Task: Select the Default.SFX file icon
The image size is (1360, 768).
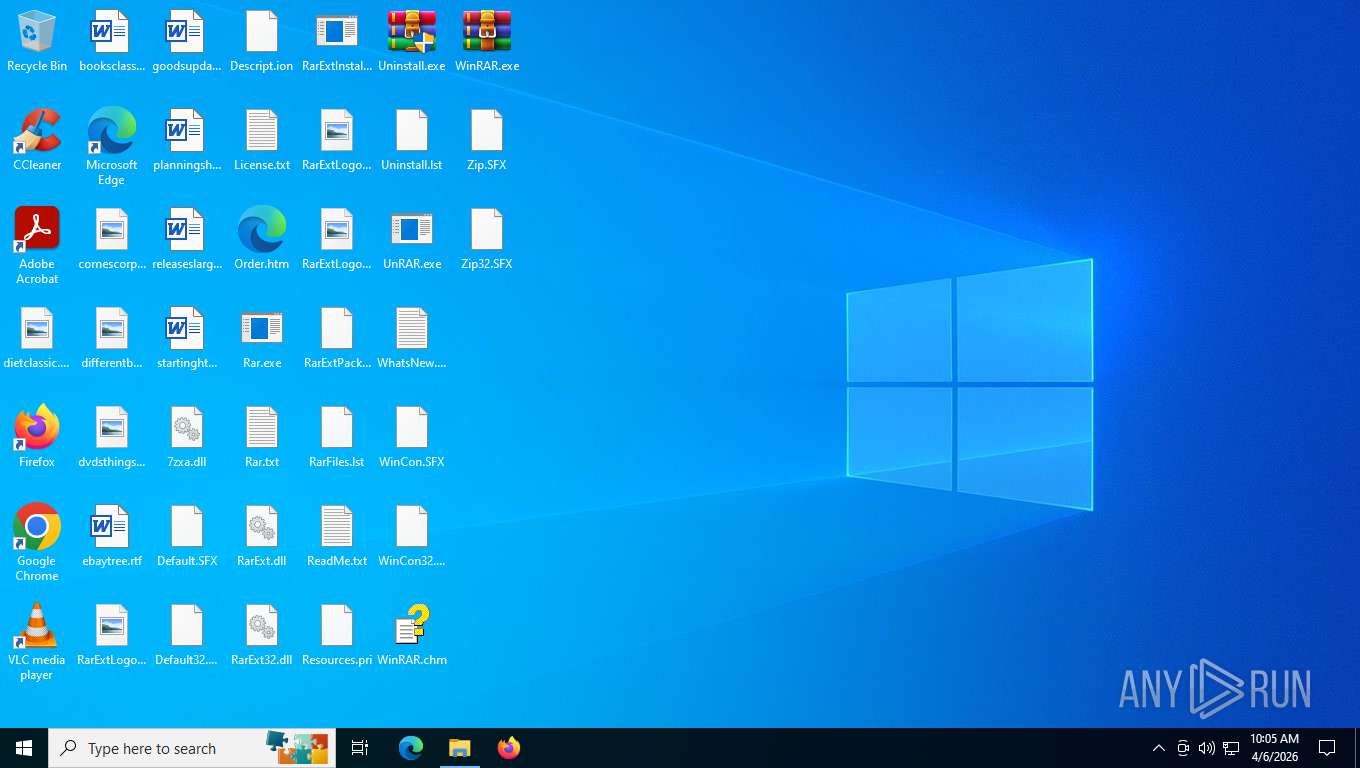Action: pyautogui.click(x=187, y=537)
